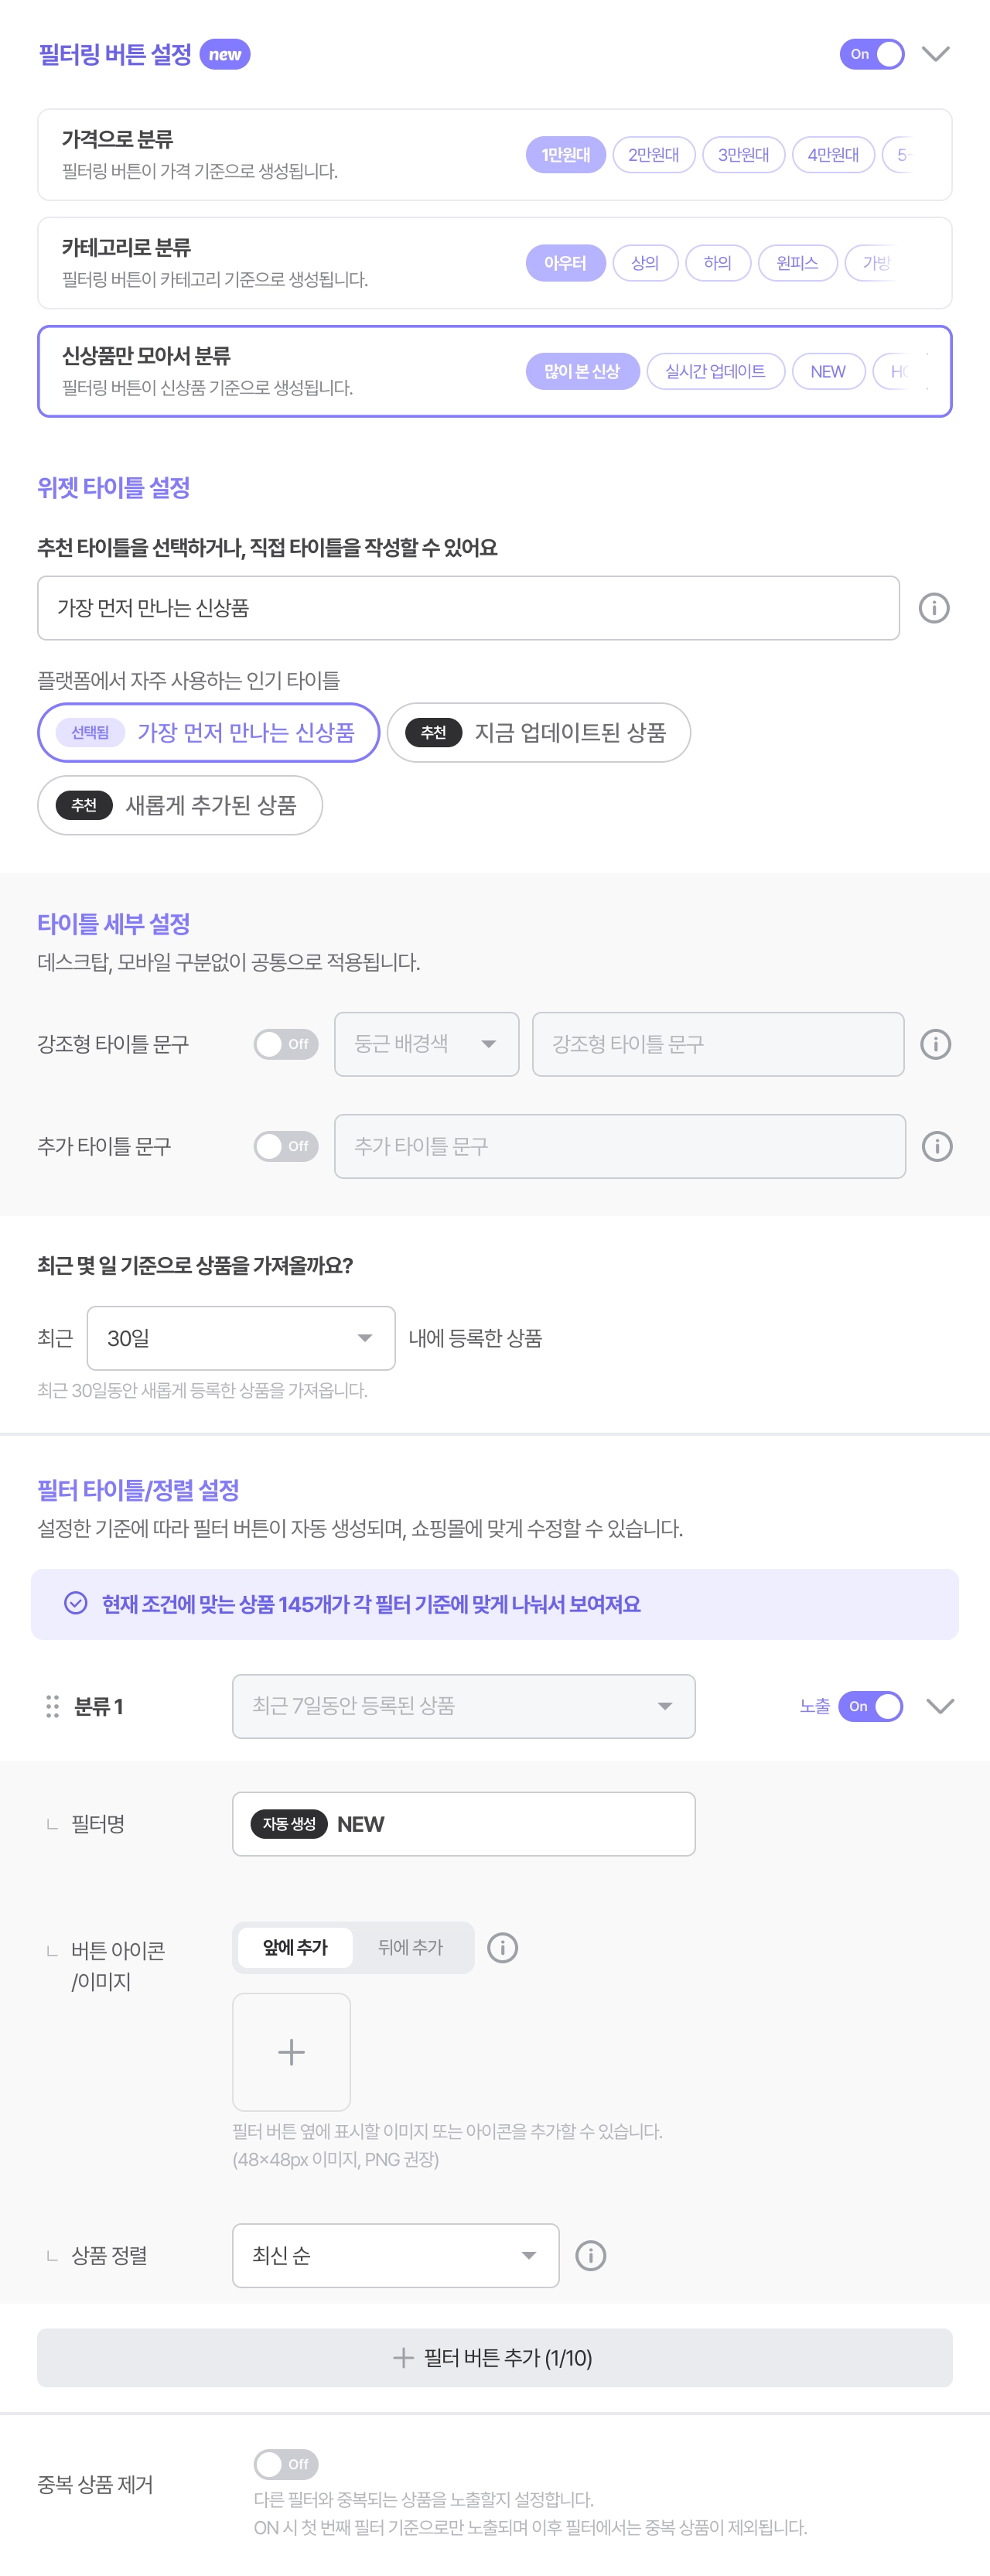Select 앞에 추가 tab

[x=295, y=1947]
